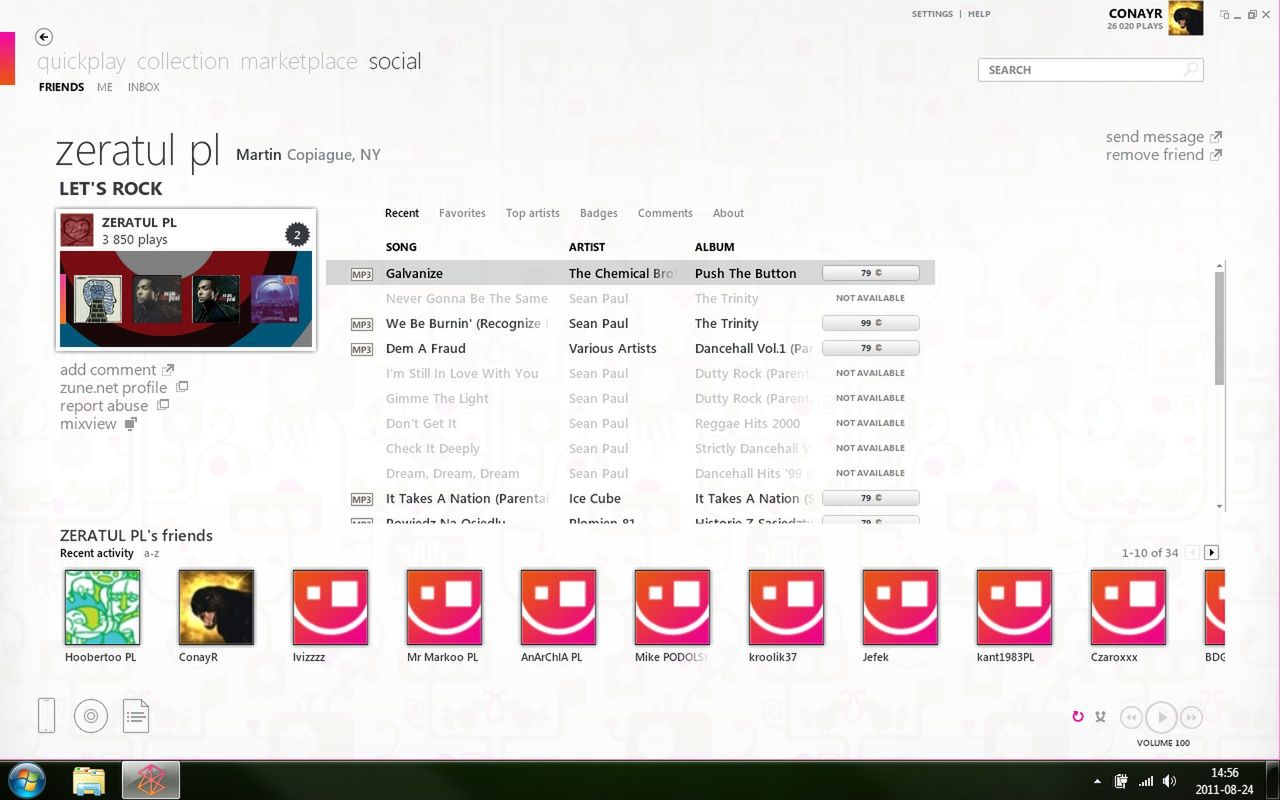The width and height of the screenshot is (1280, 800).
Task: Select the Comments tab
Action: tap(665, 213)
